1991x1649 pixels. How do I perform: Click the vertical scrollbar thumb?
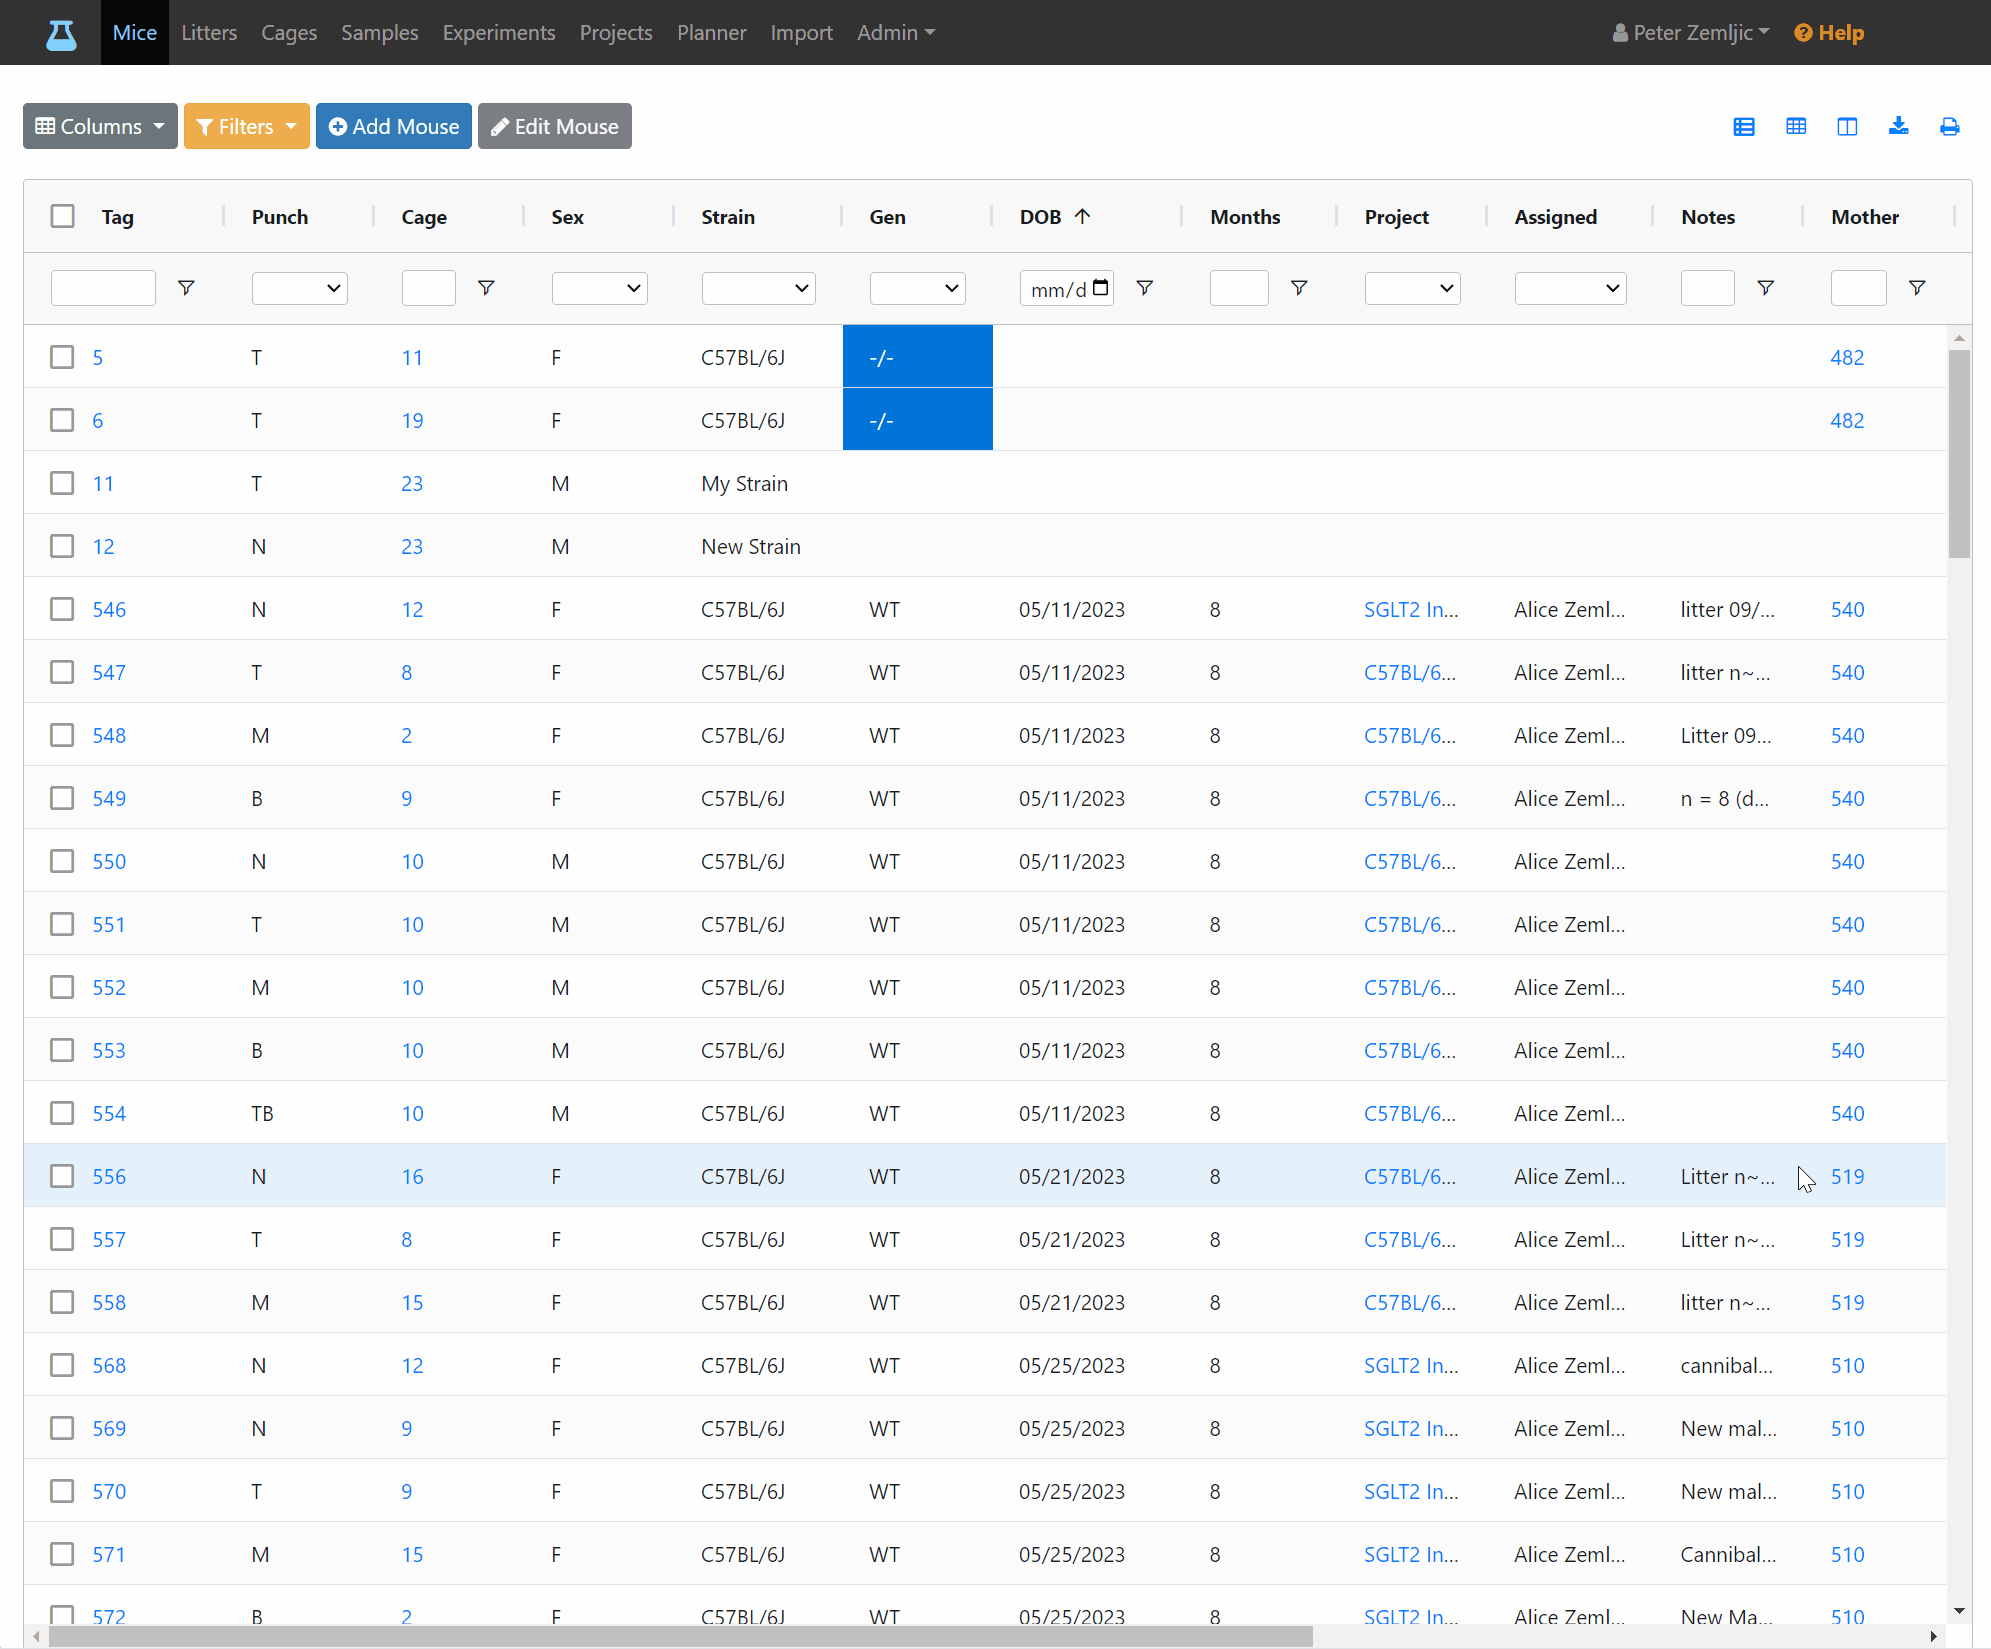1959,453
